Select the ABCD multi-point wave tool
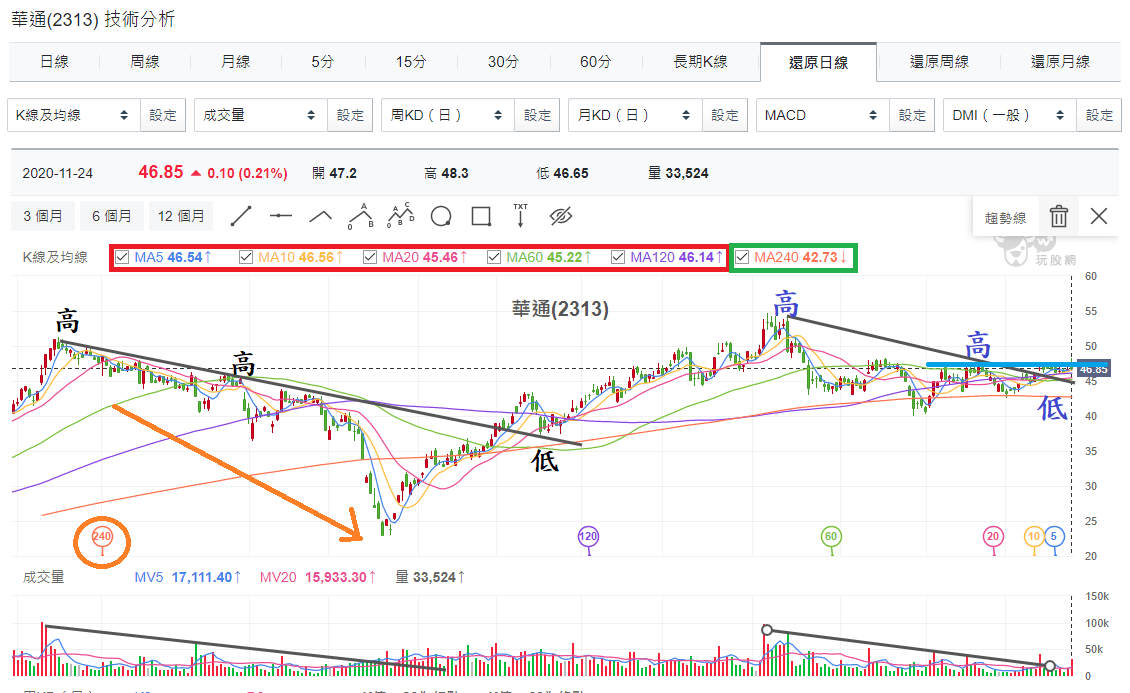This screenshot has height=693, width=1130. tap(401, 216)
